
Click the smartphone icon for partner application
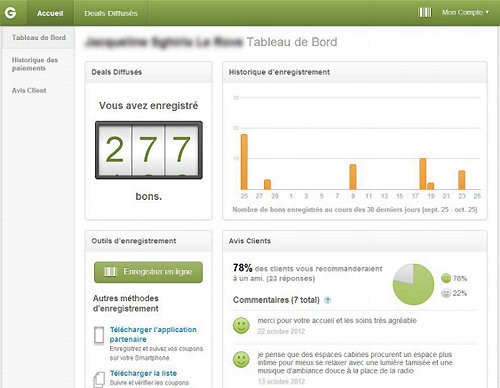[x=99, y=336]
